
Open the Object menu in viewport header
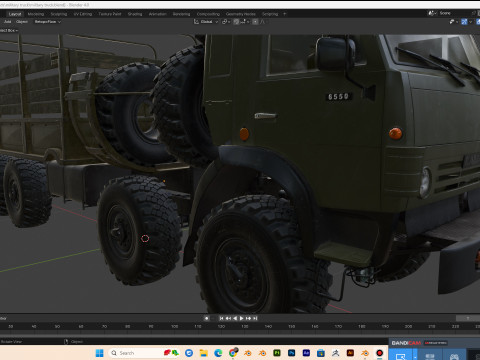pyautogui.click(x=22, y=22)
